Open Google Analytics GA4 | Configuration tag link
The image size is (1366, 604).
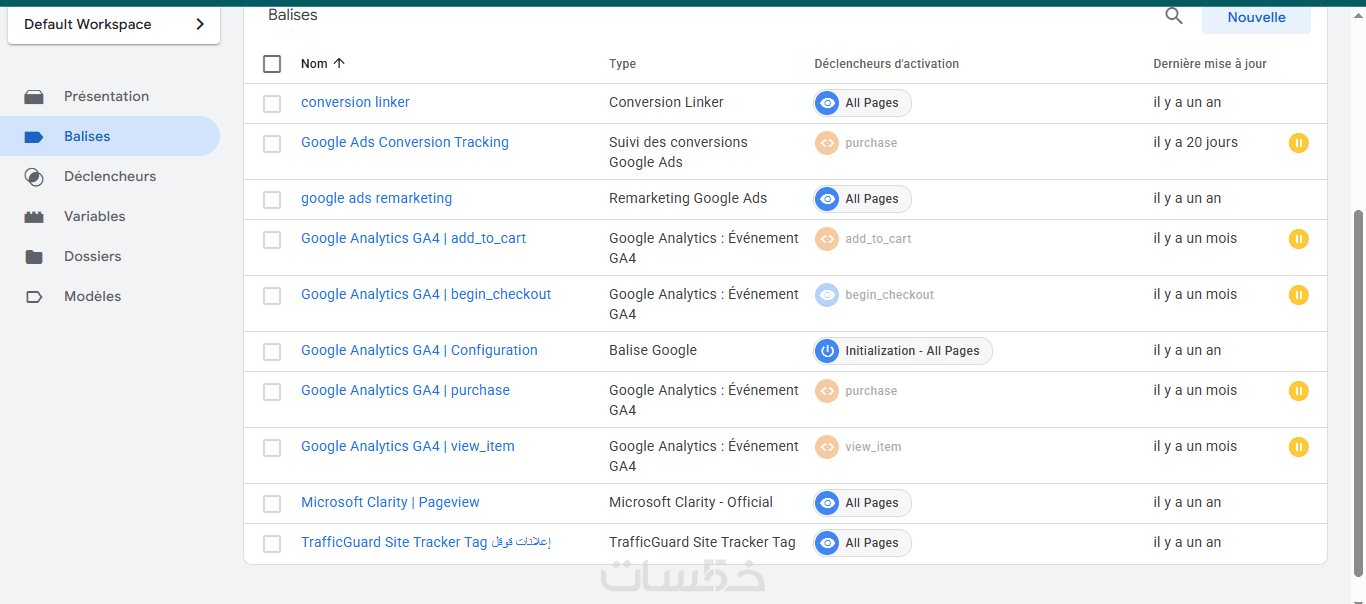click(419, 351)
